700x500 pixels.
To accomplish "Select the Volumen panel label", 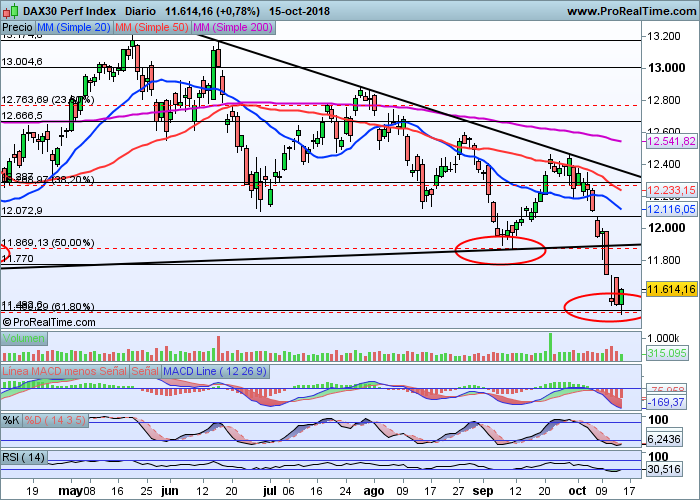I will click(22, 339).
